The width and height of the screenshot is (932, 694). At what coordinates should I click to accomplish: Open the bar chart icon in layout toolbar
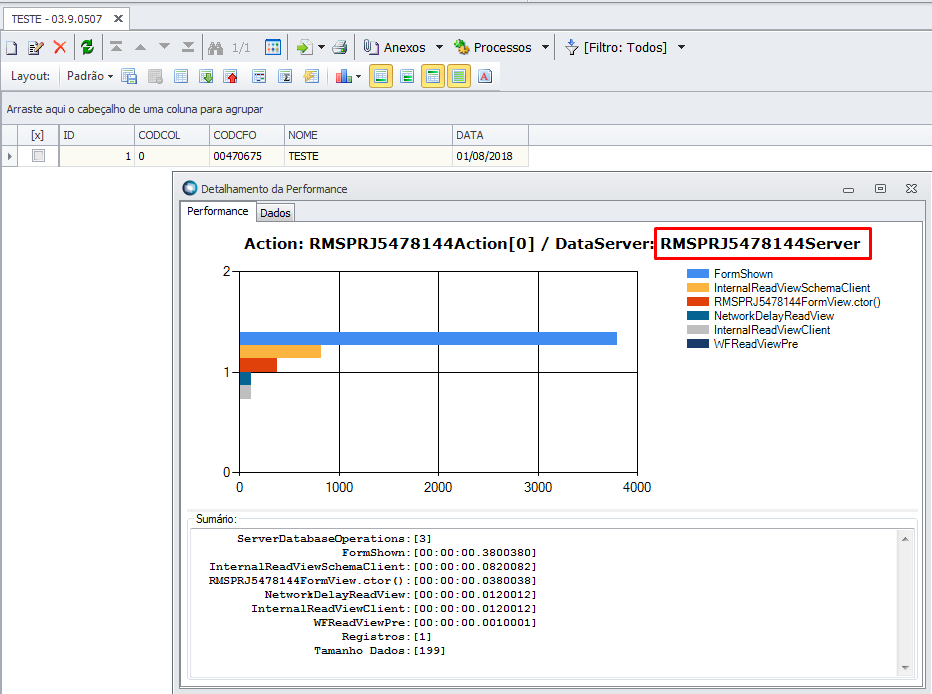344,76
